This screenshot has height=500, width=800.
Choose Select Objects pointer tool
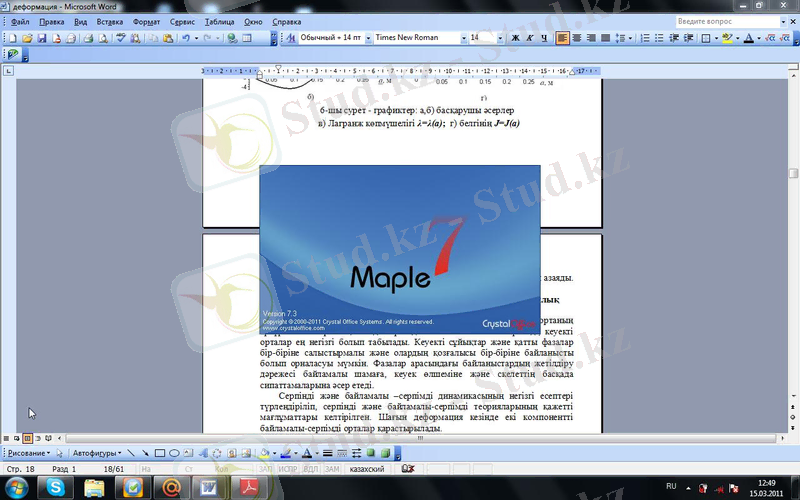pyautogui.click(x=60, y=453)
